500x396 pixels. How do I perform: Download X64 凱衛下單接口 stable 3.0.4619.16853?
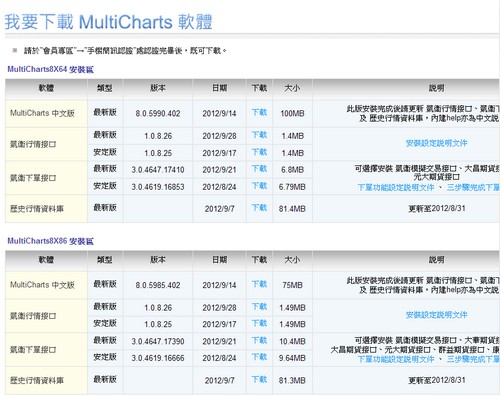click(259, 186)
